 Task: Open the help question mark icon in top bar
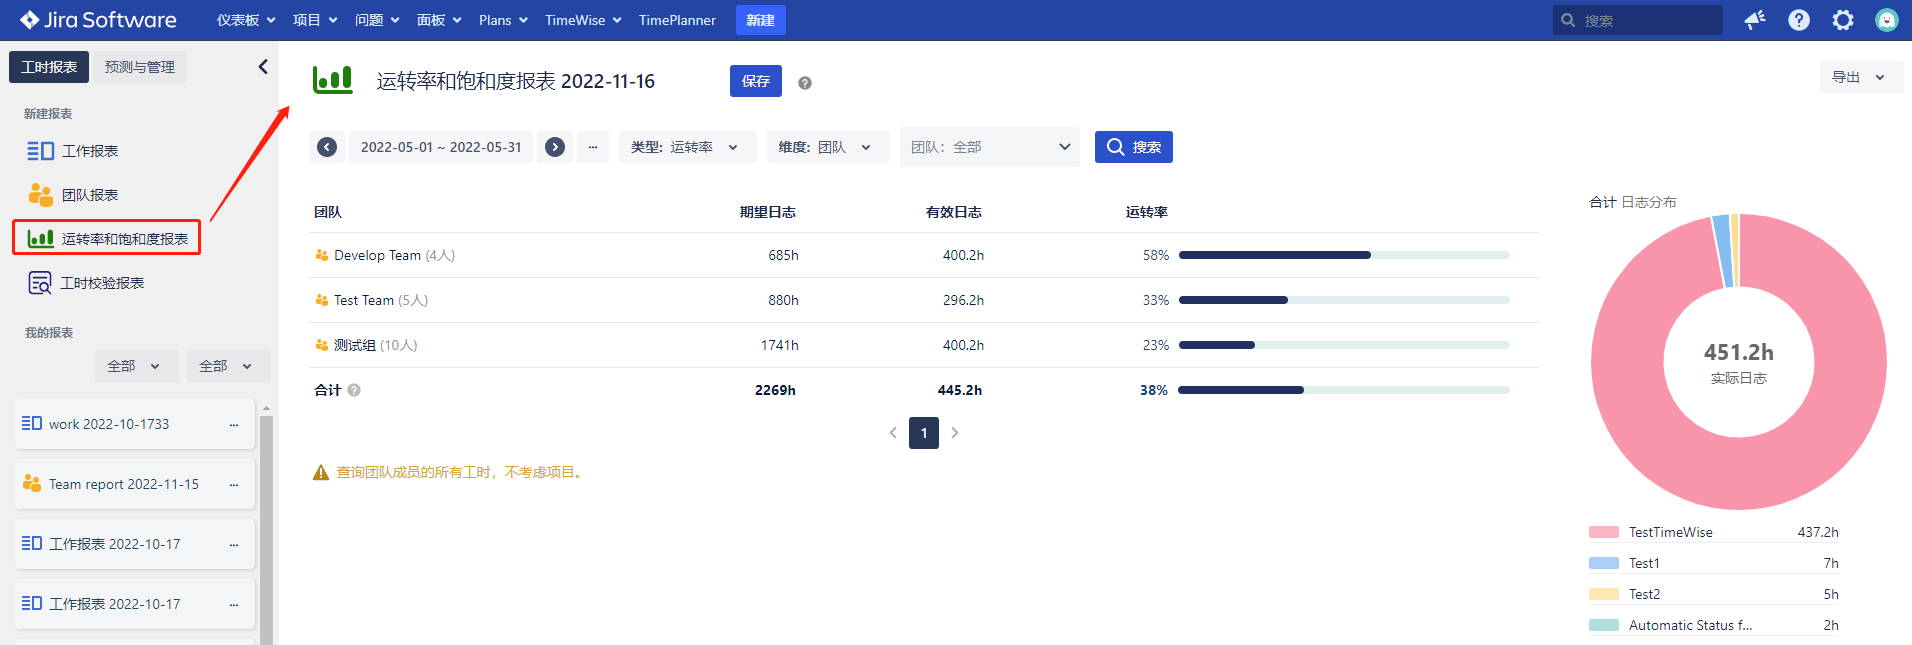[1798, 20]
